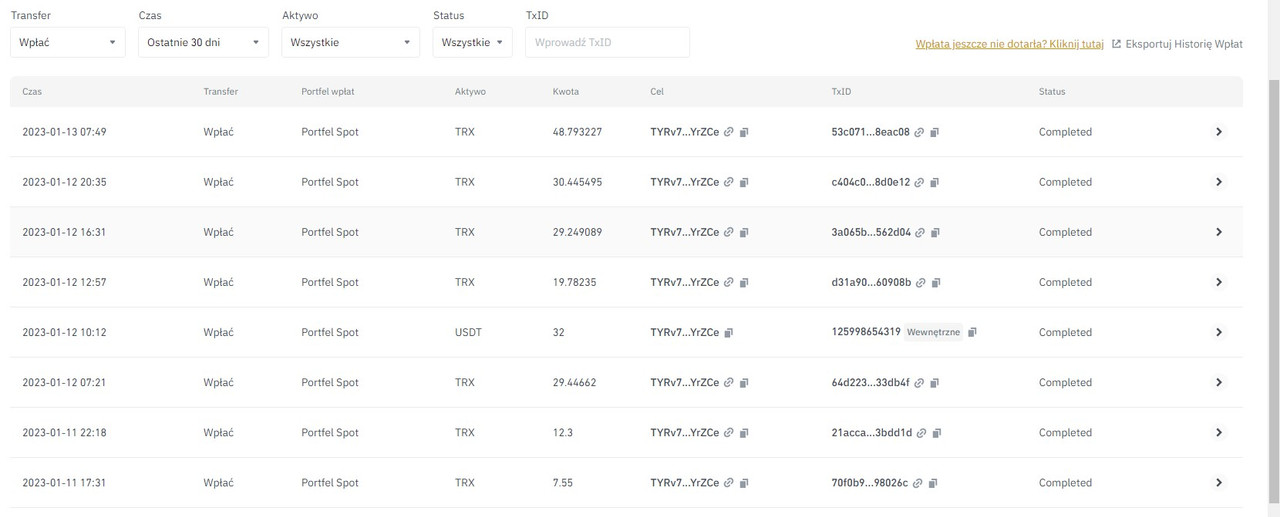
Task: Open the Transfer dropdown set to Wpłać
Action: tap(68, 42)
